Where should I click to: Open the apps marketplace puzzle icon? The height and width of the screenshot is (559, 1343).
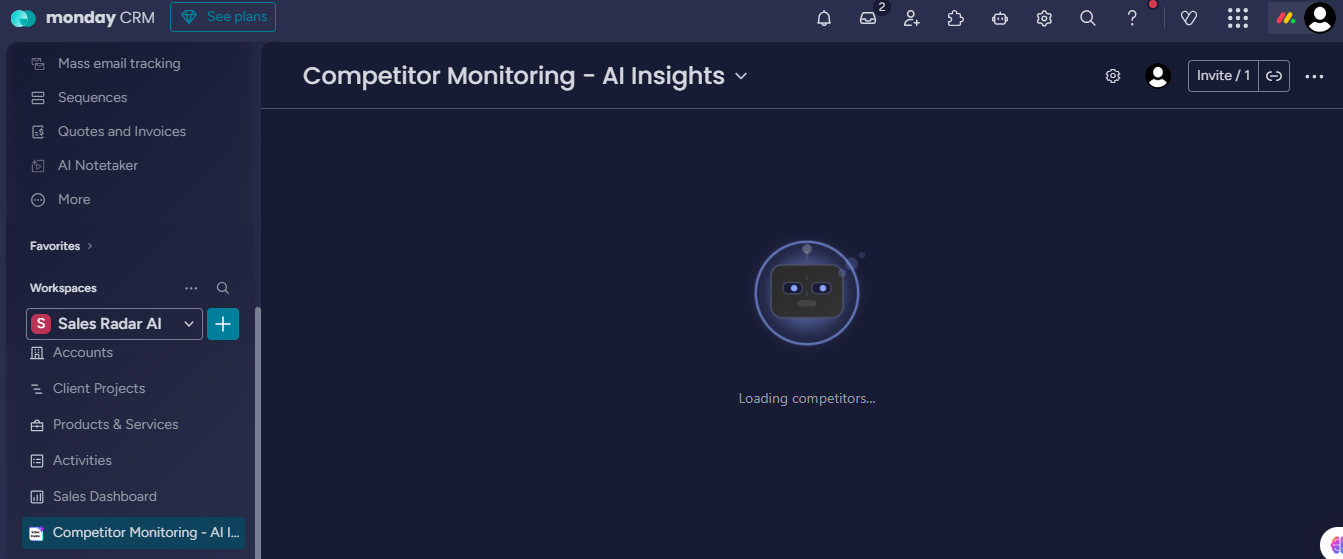coord(956,18)
